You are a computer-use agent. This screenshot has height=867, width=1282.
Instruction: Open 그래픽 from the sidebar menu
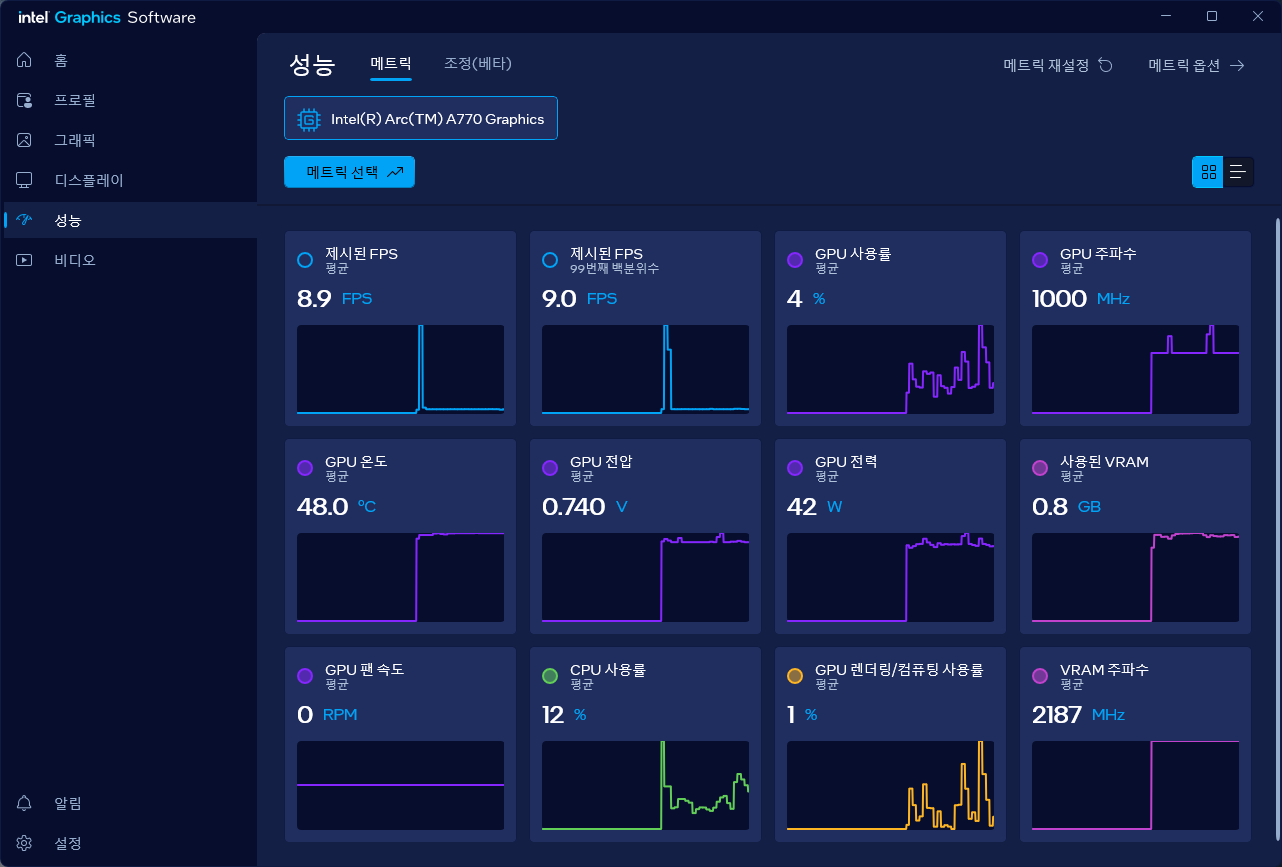[75, 140]
